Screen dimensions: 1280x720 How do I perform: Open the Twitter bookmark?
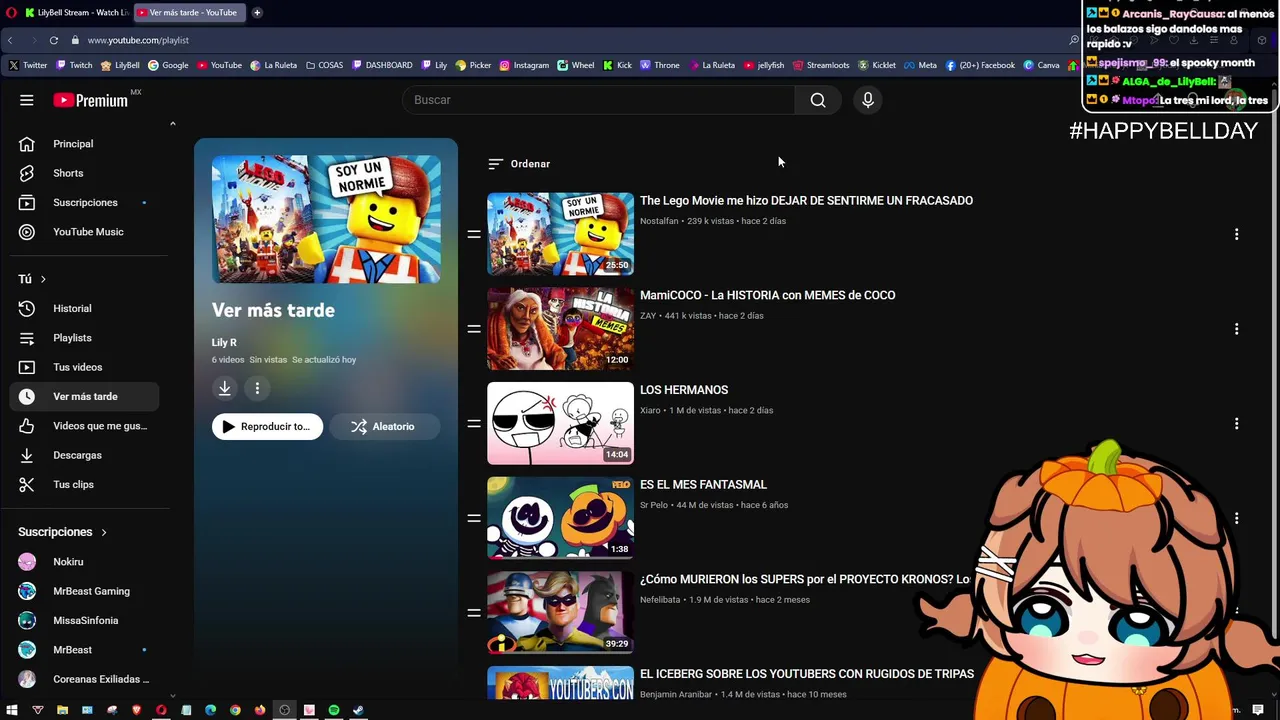pos(28,65)
